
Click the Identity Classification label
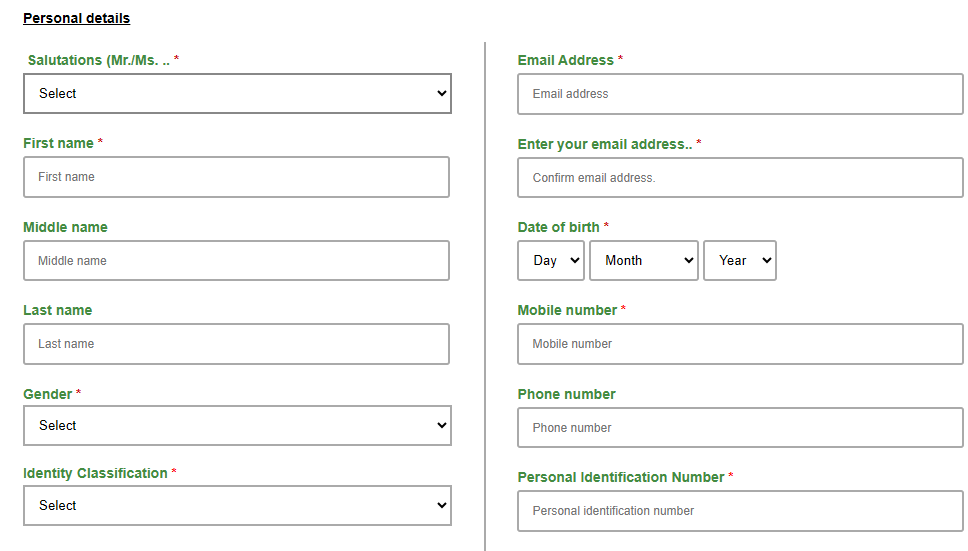coord(95,473)
